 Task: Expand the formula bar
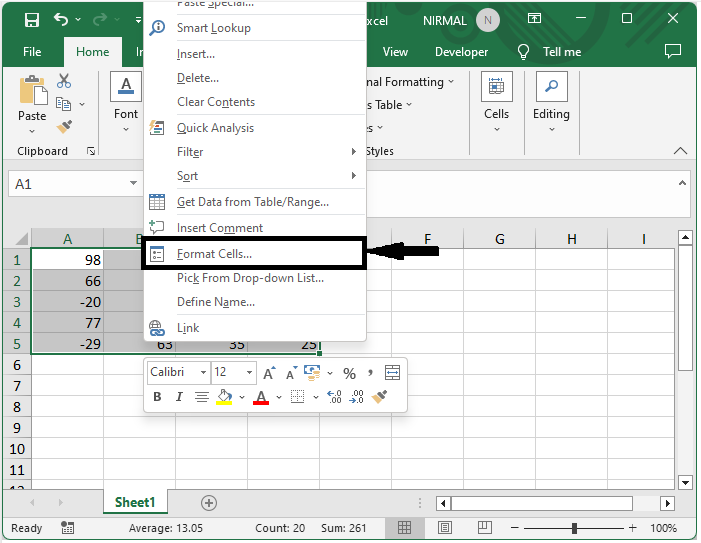(x=682, y=183)
